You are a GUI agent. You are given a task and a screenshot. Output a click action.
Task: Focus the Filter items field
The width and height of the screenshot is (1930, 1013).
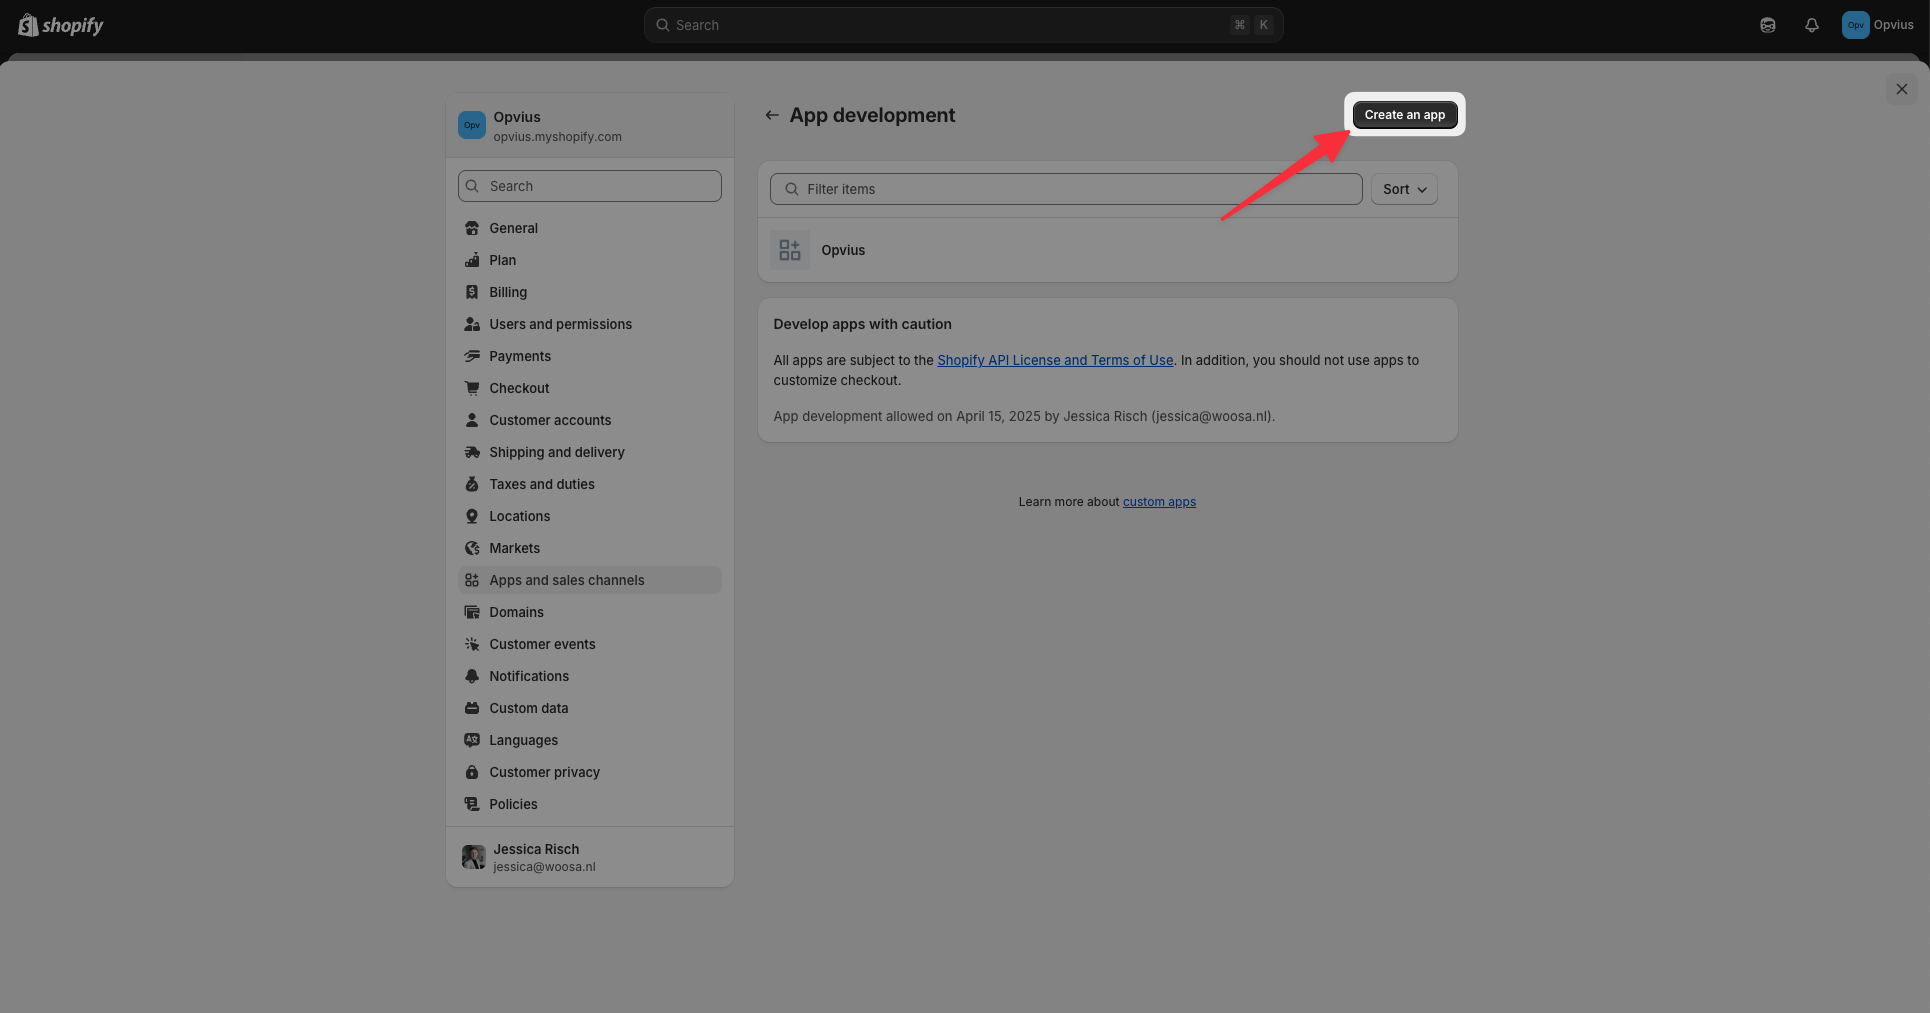(x=1066, y=189)
